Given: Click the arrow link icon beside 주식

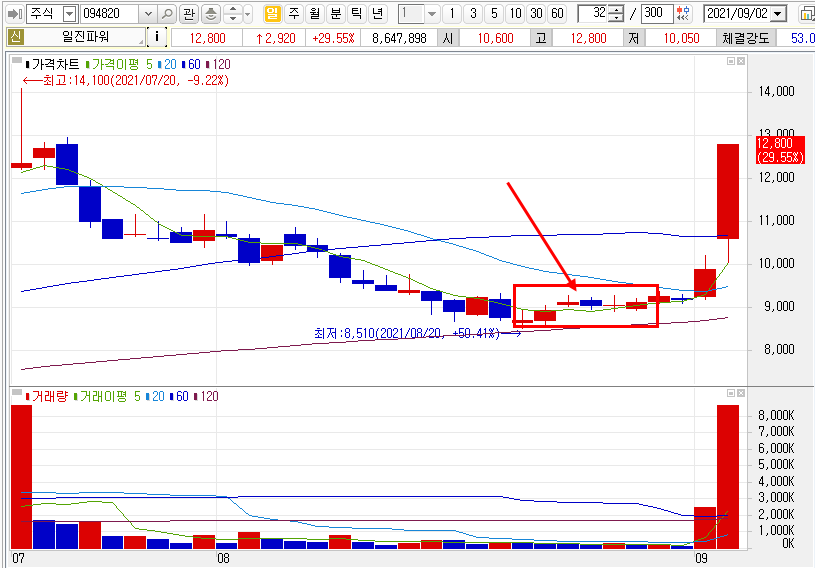Looking at the screenshot, I should (x=15, y=14).
